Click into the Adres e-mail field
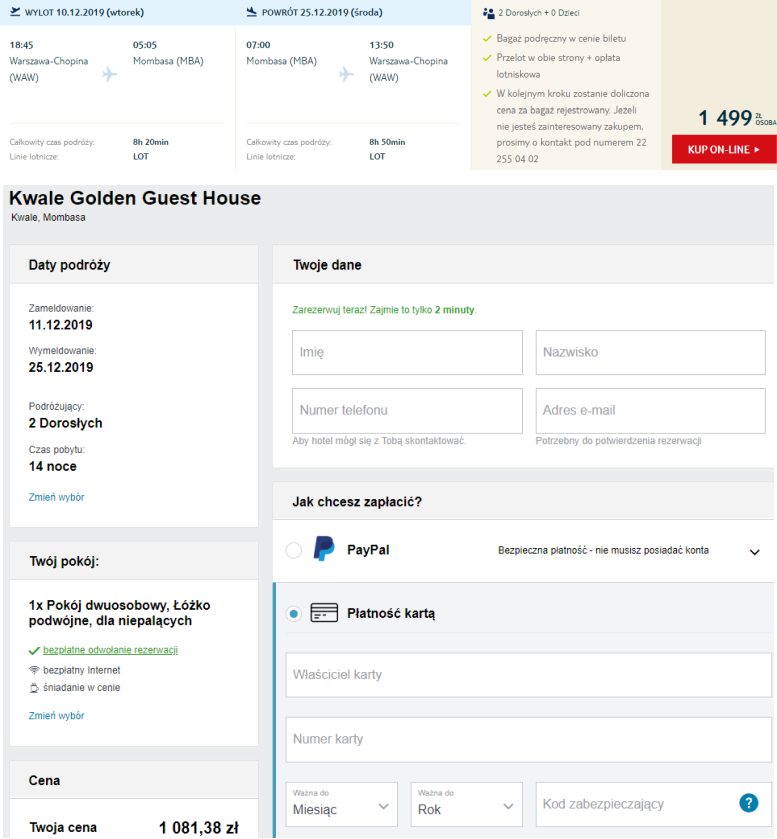 tap(650, 410)
